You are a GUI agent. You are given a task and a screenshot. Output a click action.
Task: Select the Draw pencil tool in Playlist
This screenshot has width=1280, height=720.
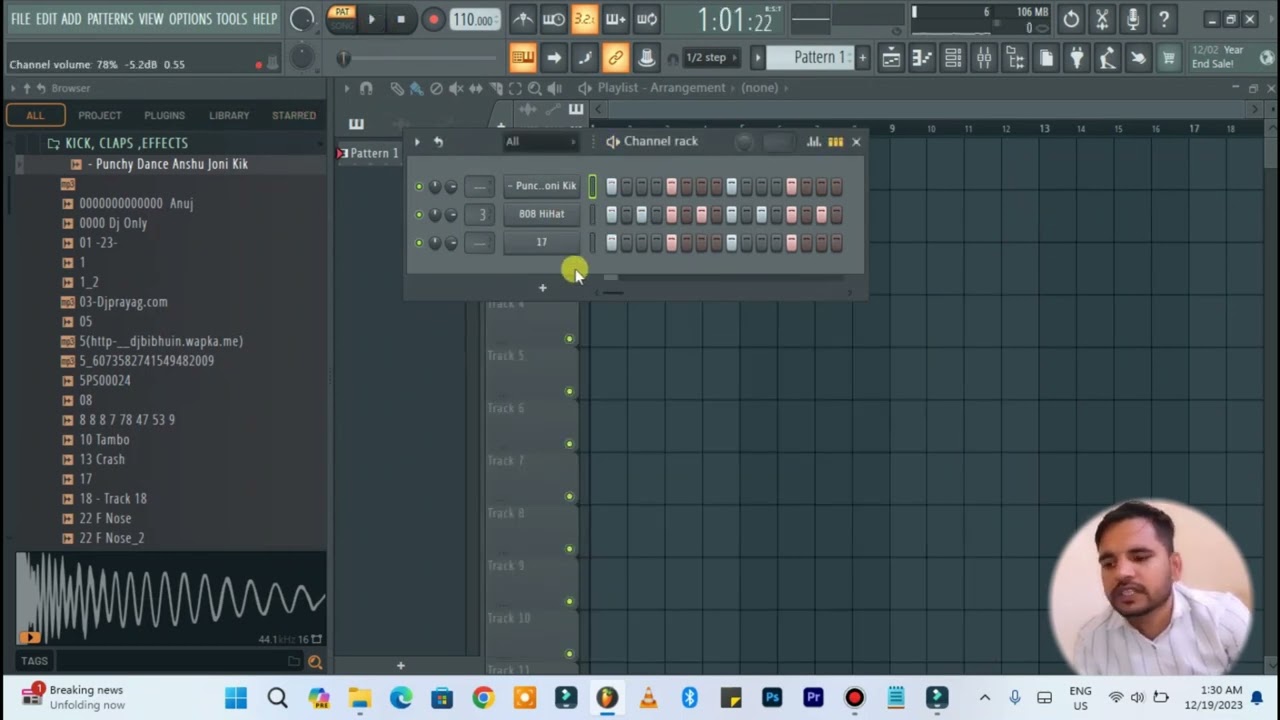click(397, 89)
